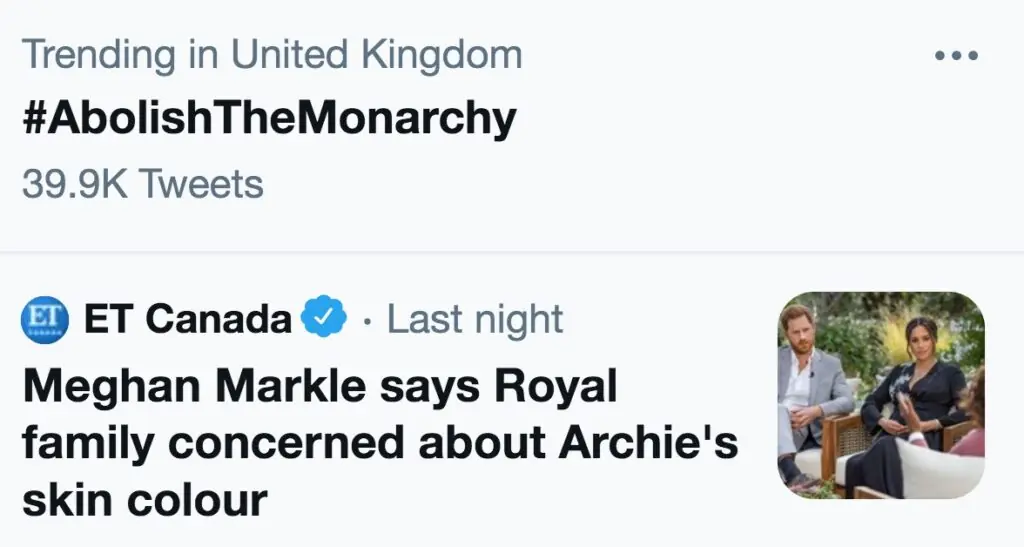The height and width of the screenshot is (547, 1024).
Task: Click "skin colour" on the headline's last line
Action: 144,498
